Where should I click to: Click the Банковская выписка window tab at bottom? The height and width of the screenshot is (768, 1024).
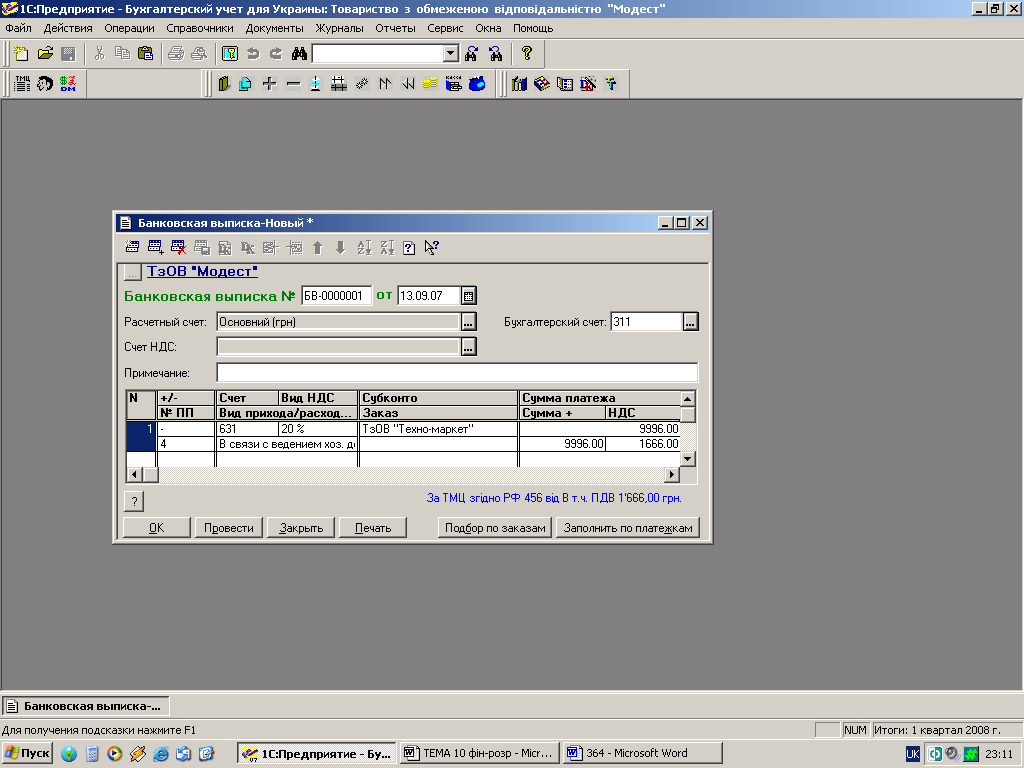click(x=86, y=706)
